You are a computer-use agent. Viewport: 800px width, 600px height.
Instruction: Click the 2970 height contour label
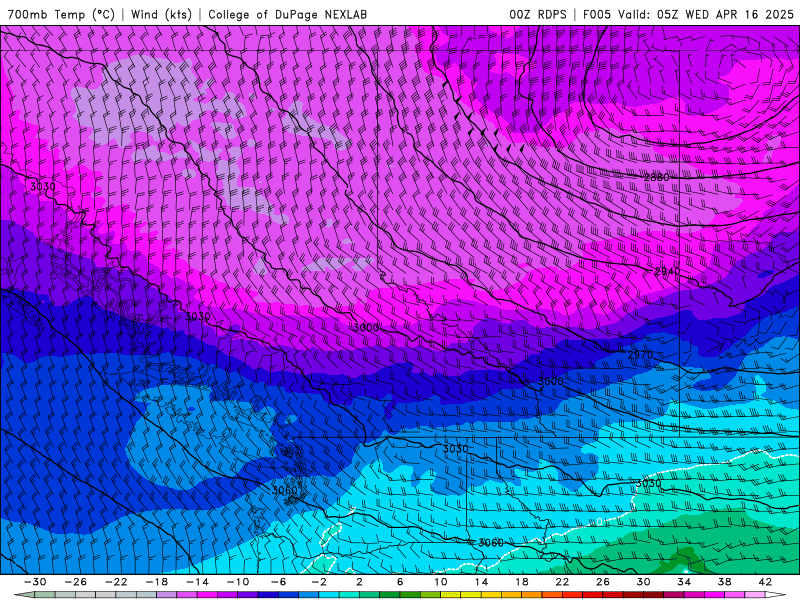pyautogui.click(x=640, y=355)
